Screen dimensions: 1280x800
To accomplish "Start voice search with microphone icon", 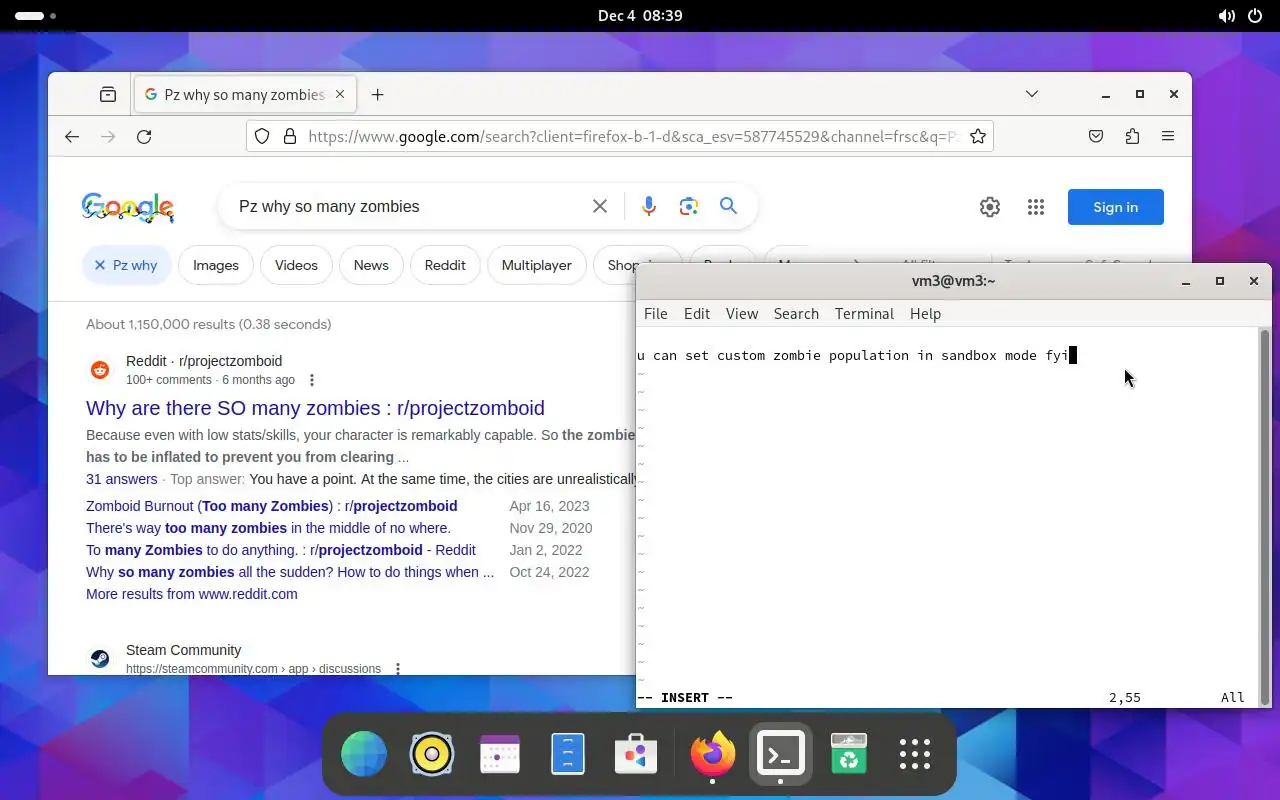I will point(649,206).
